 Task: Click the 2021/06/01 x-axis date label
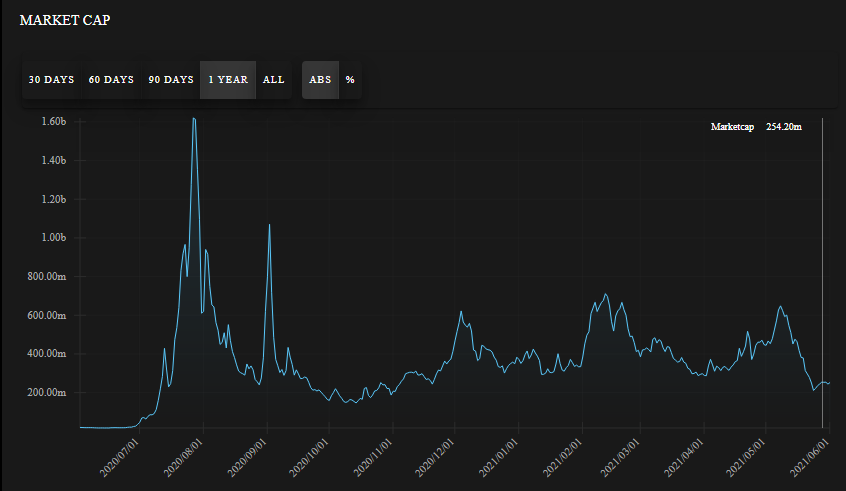[809, 458]
